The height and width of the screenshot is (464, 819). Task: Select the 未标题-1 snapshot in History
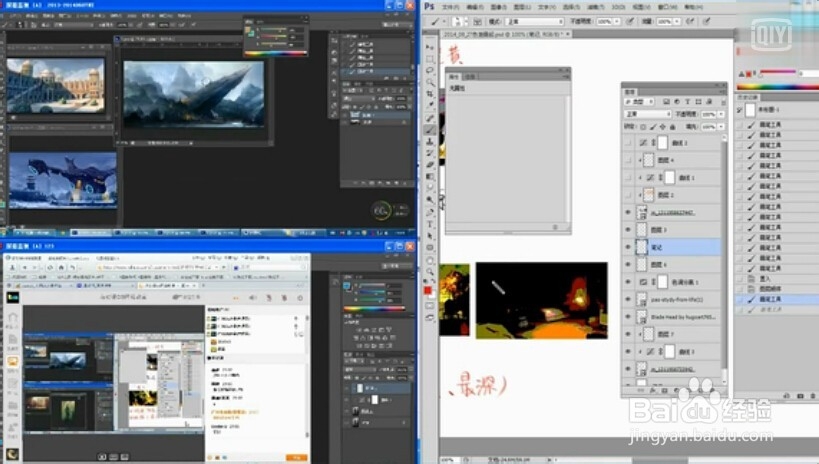tap(777, 110)
